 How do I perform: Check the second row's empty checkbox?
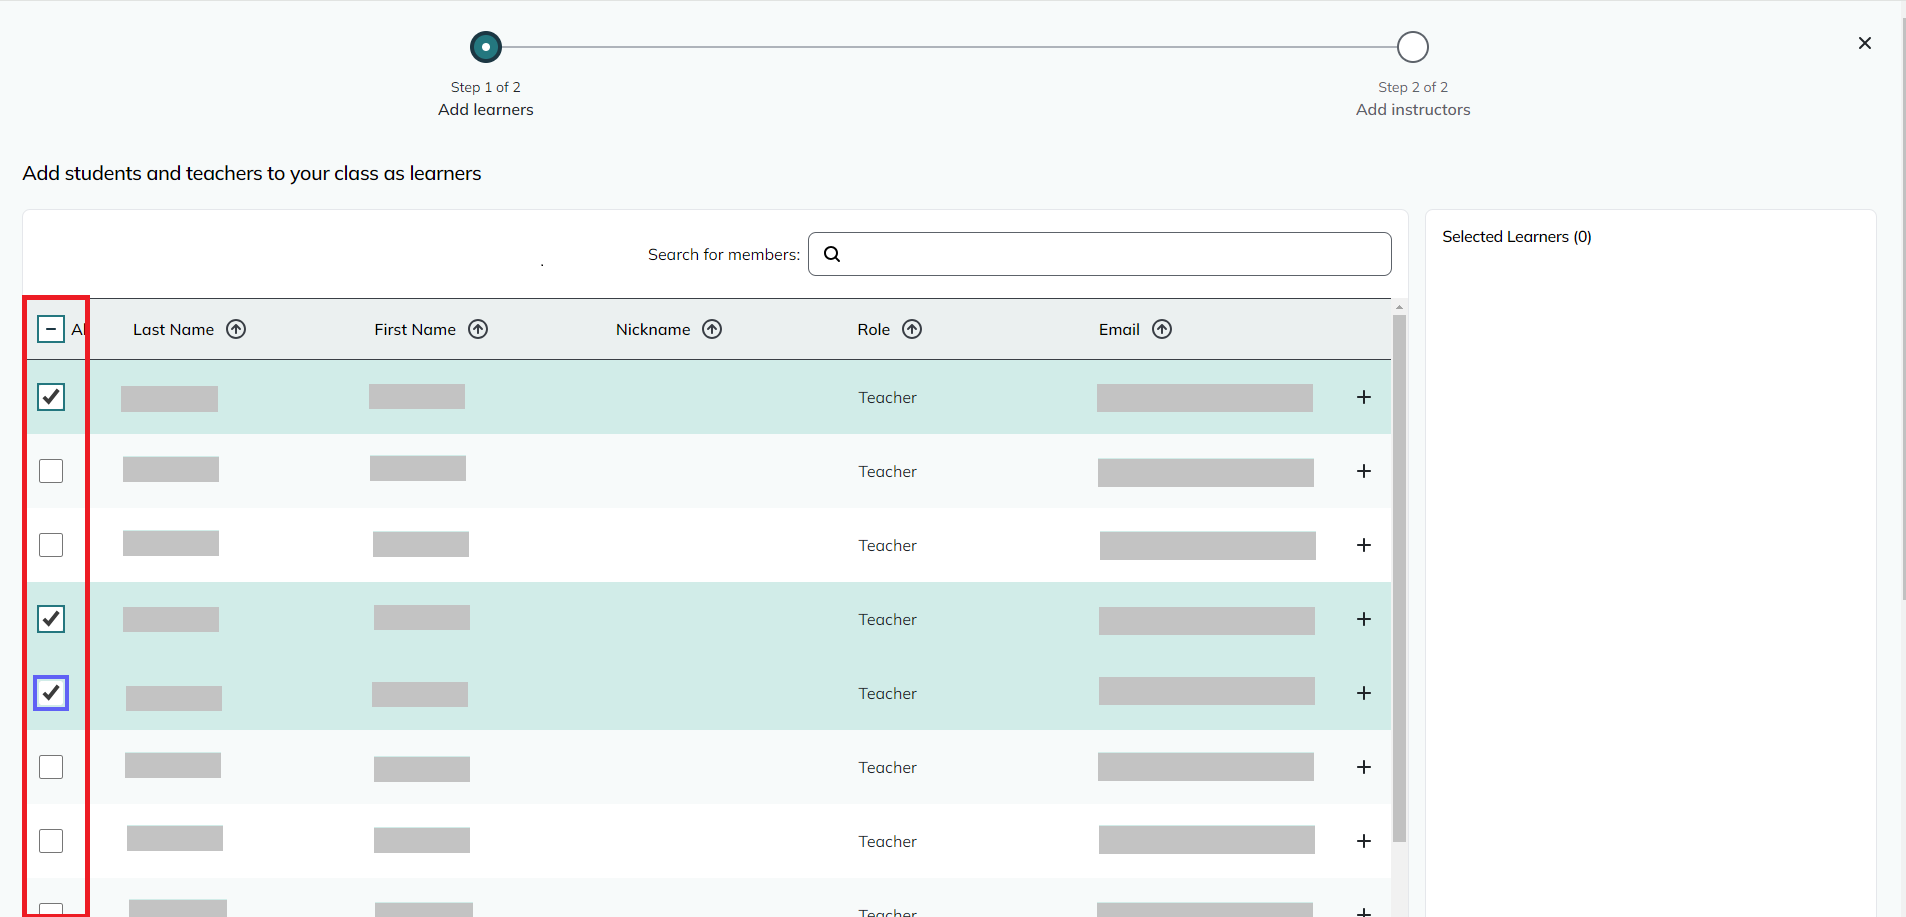[x=51, y=471]
